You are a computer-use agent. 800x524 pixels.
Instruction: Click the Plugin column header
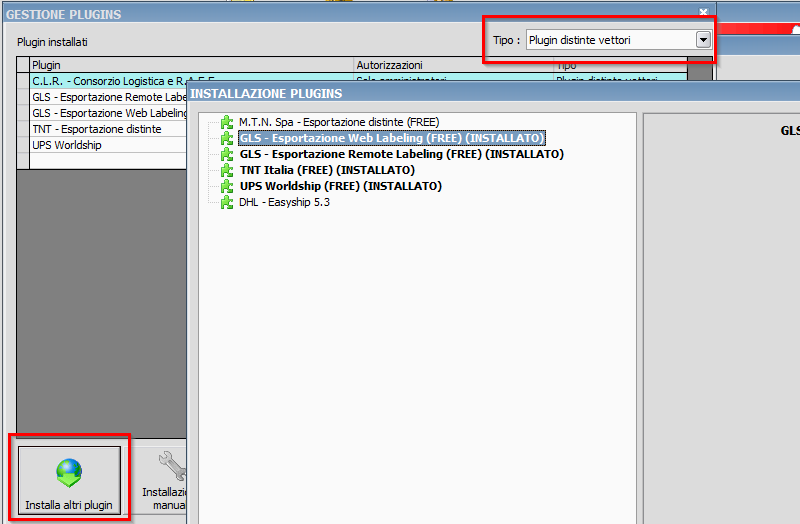click(191, 65)
